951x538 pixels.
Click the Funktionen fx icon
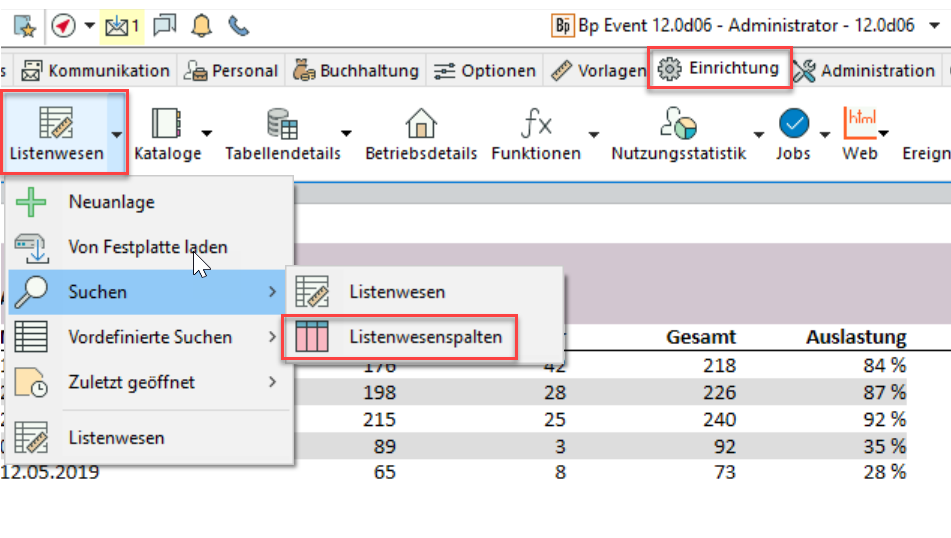pyautogui.click(x=536, y=124)
